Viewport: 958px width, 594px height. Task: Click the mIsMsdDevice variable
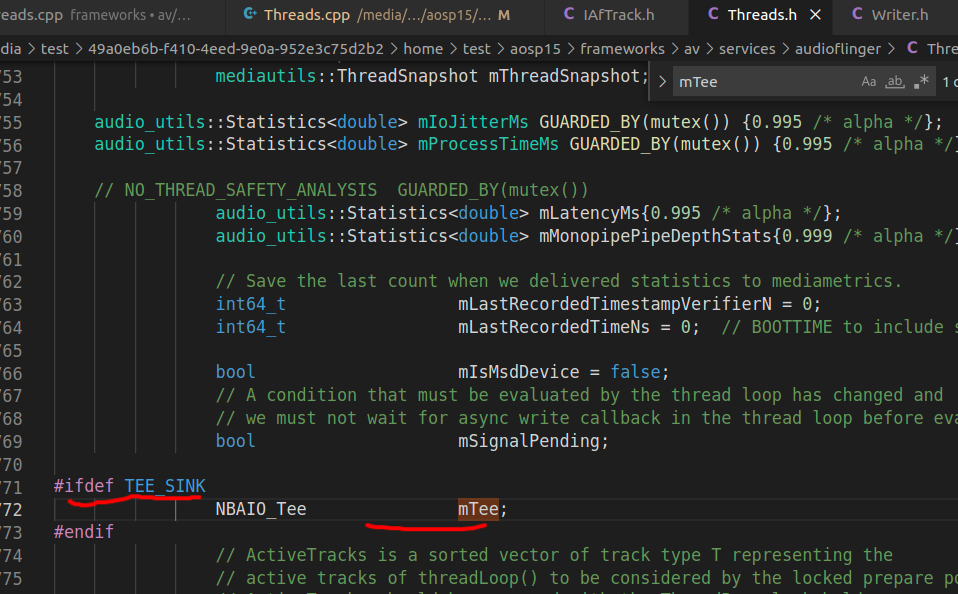click(x=519, y=372)
